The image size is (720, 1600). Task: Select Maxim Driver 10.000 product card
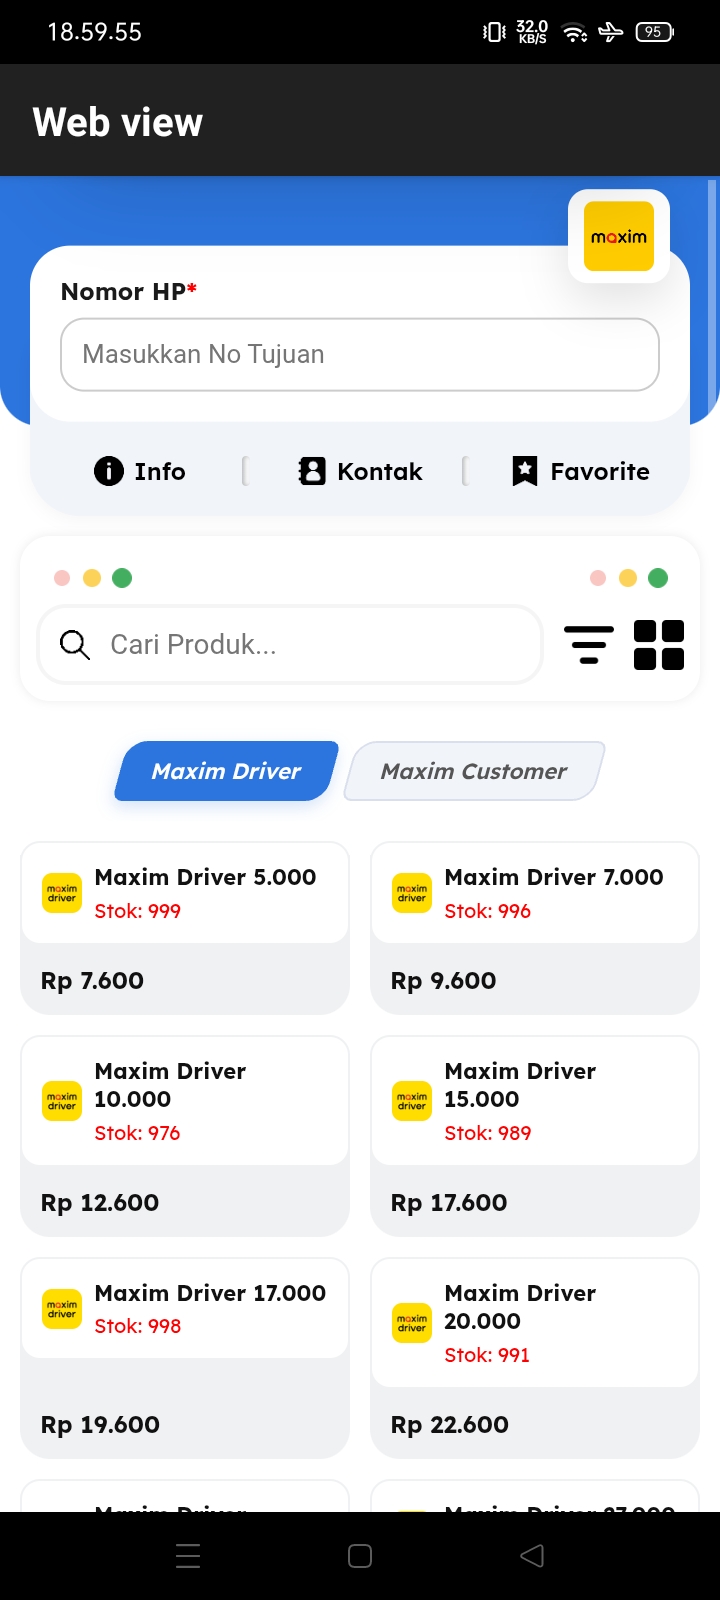point(185,1136)
